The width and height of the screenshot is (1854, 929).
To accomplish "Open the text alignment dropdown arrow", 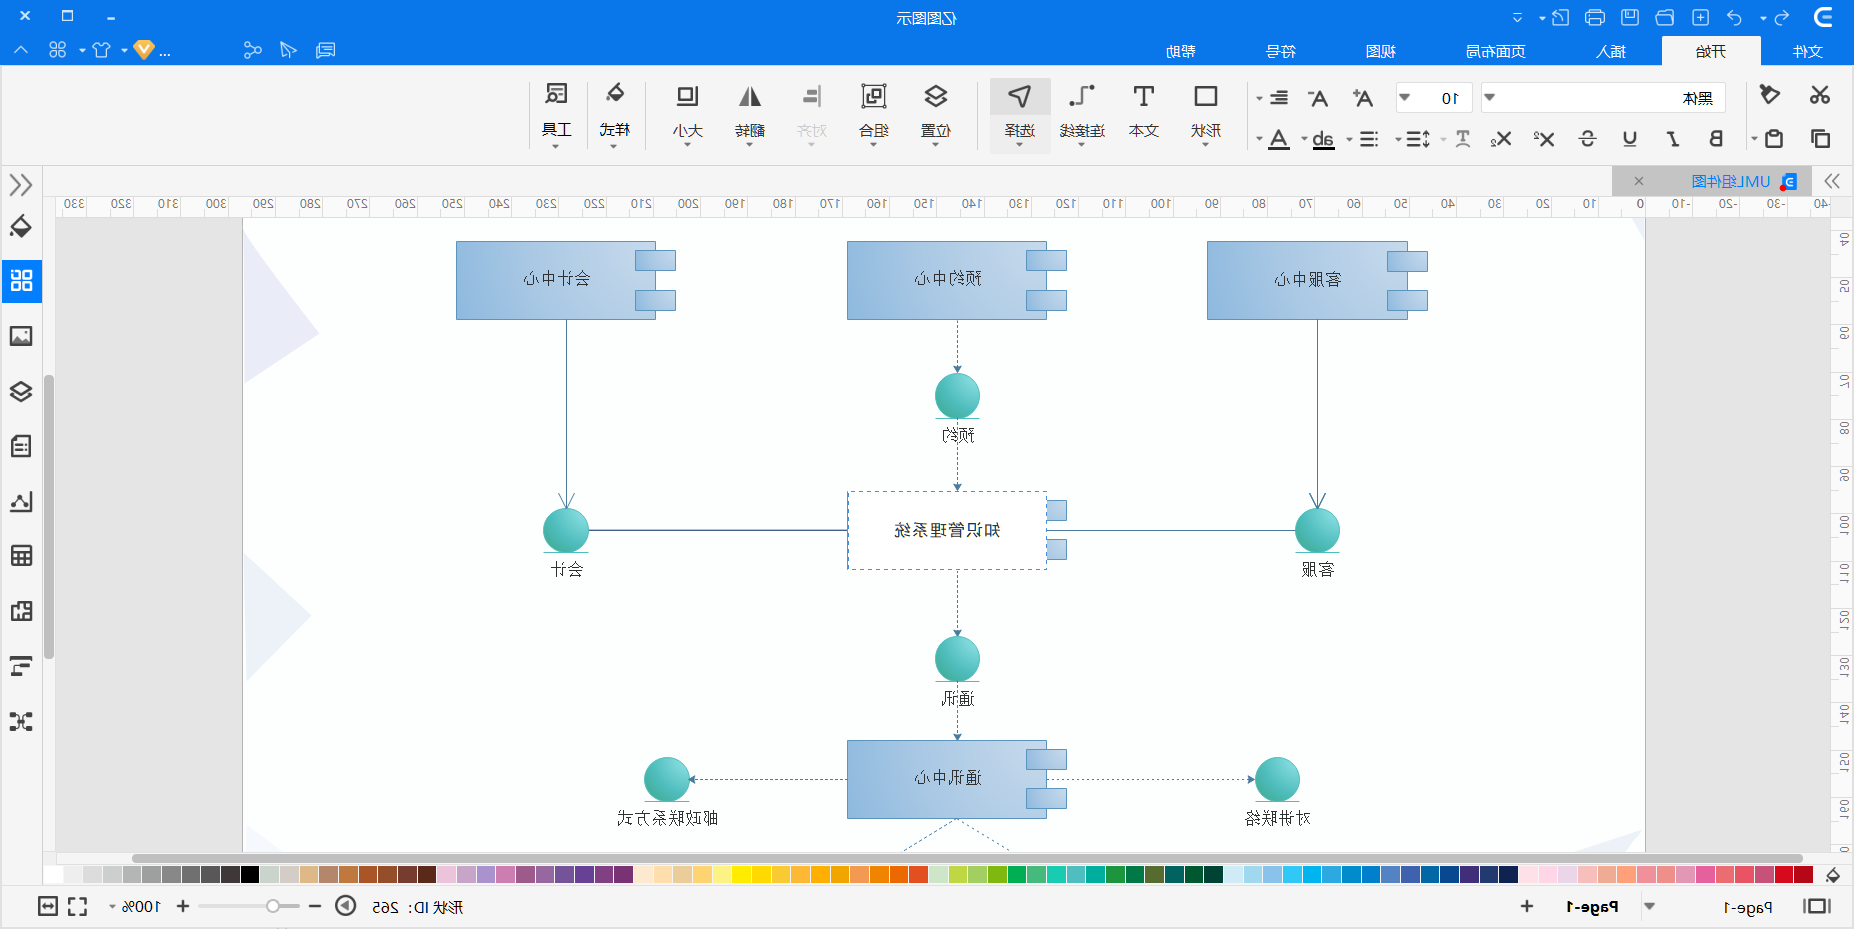I will [1259, 98].
